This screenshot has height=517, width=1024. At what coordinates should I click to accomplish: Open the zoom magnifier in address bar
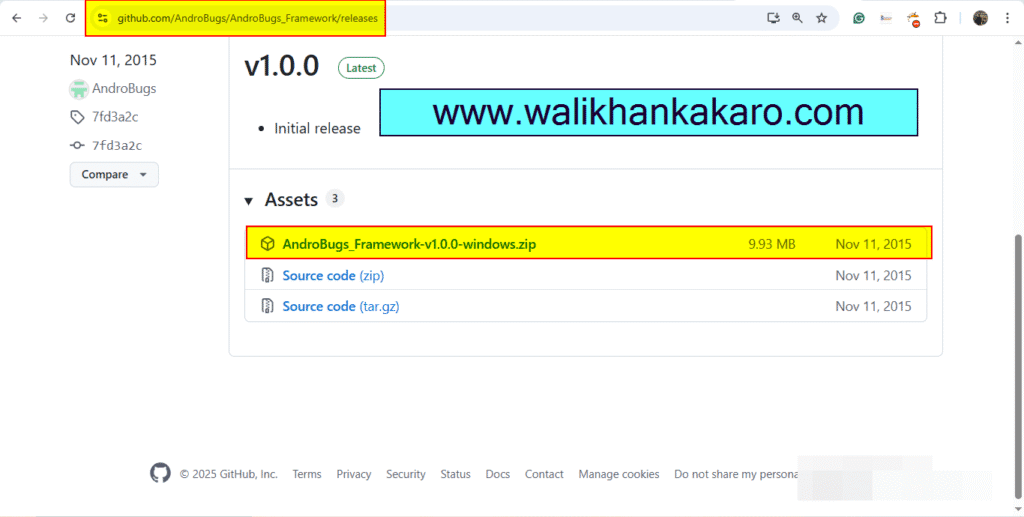coord(797,18)
